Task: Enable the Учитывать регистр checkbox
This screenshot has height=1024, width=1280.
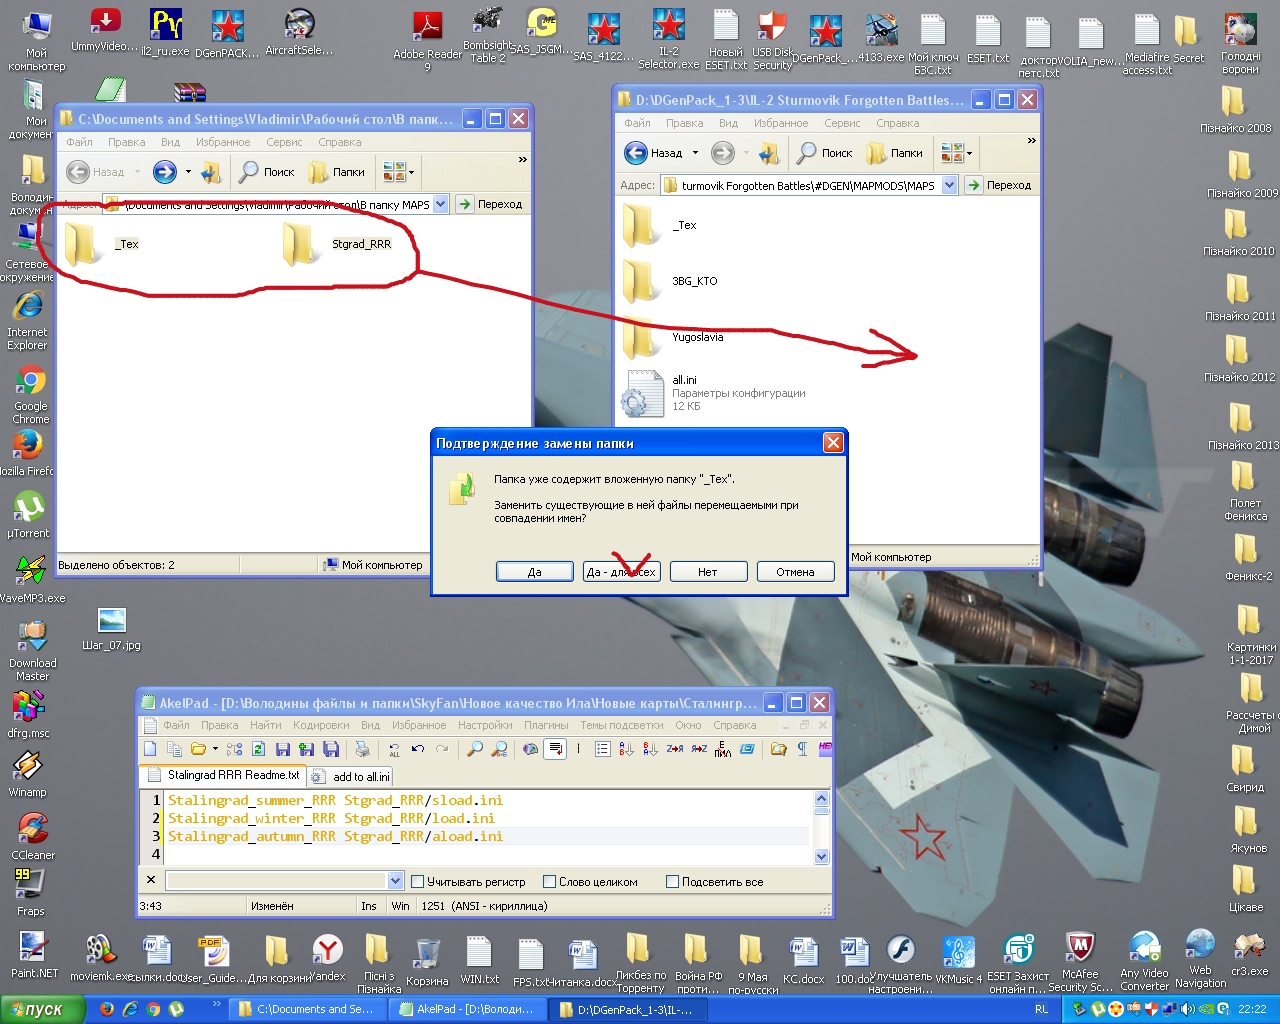Action: (418, 882)
